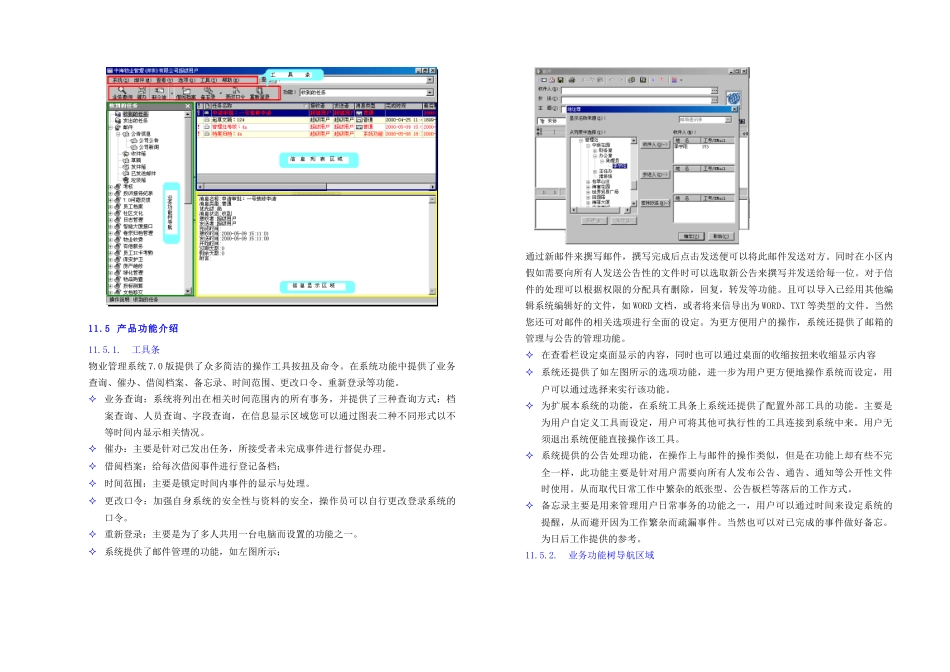Open the 帮助 menu

pyautogui.click(x=230, y=80)
